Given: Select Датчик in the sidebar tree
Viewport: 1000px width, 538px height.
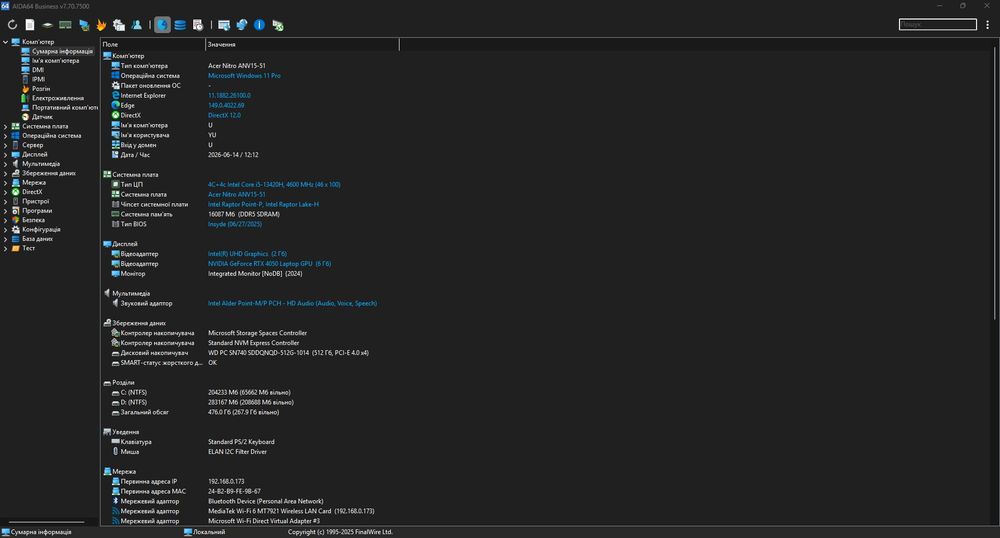Looking at the screenshot, I should point(42,117).
